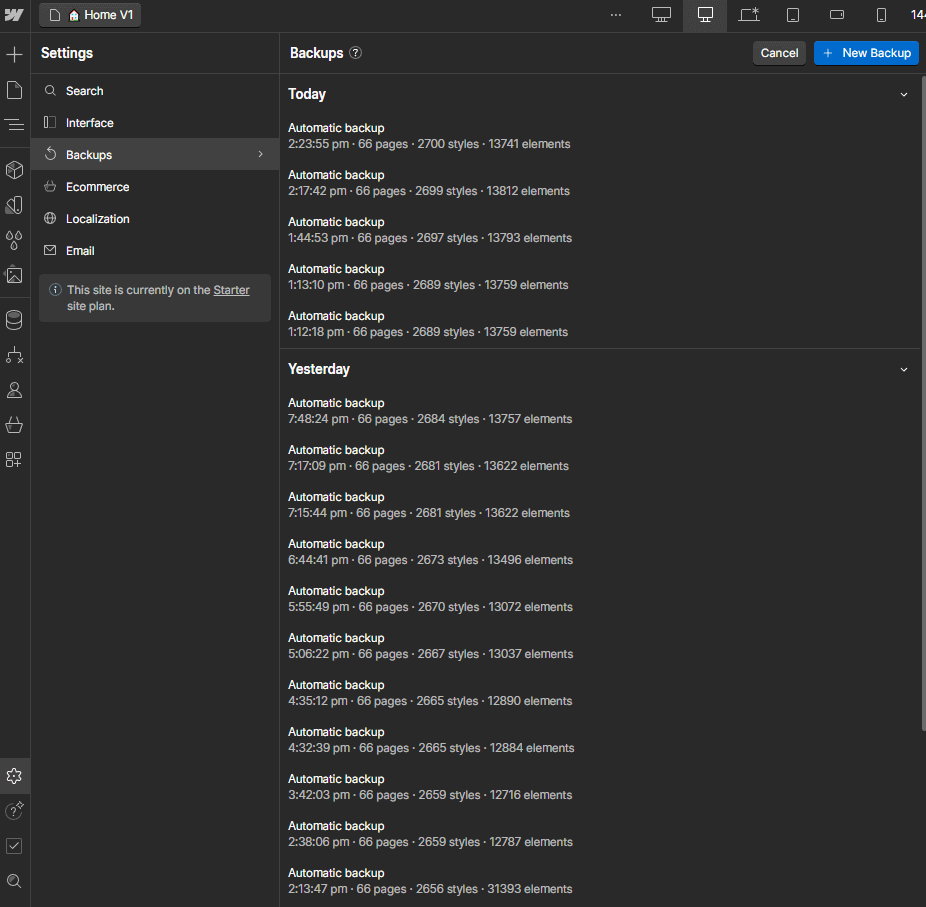Open the CMS Collections panel
Image resolution: width=926 pixels, height=907 pixels.
point(14,318)
